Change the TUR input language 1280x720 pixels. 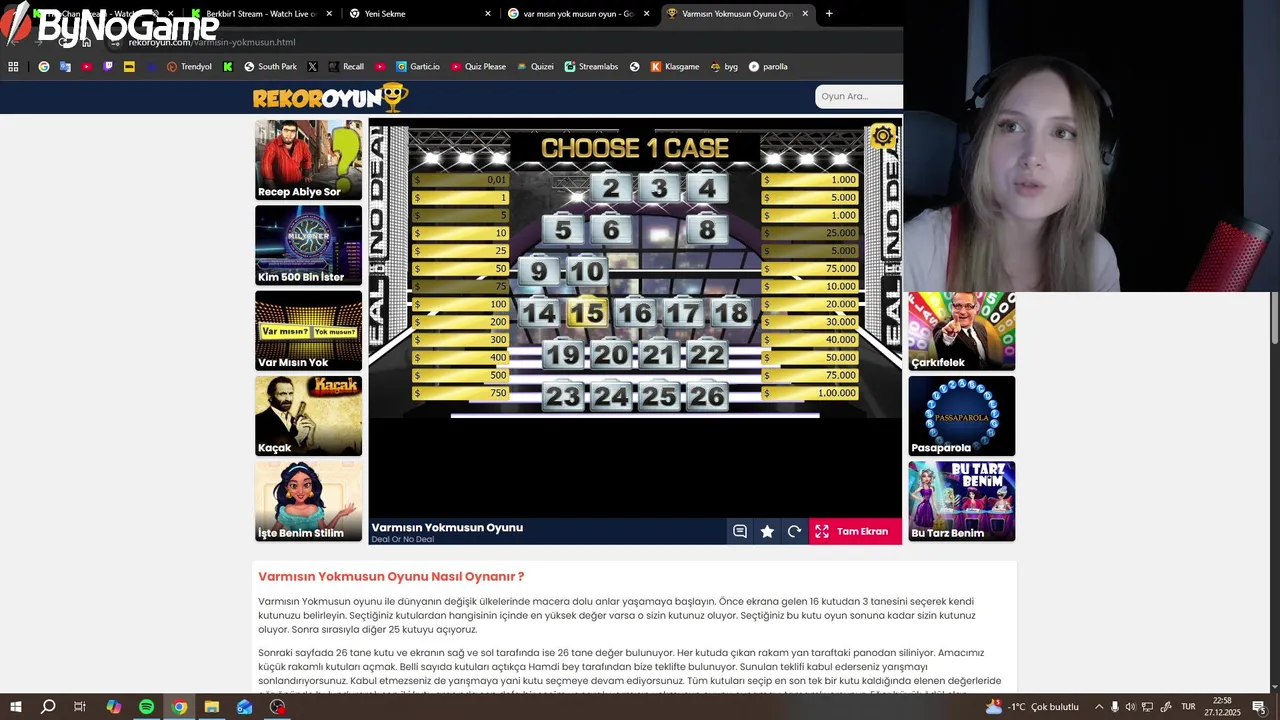(x=1188, y=707)
